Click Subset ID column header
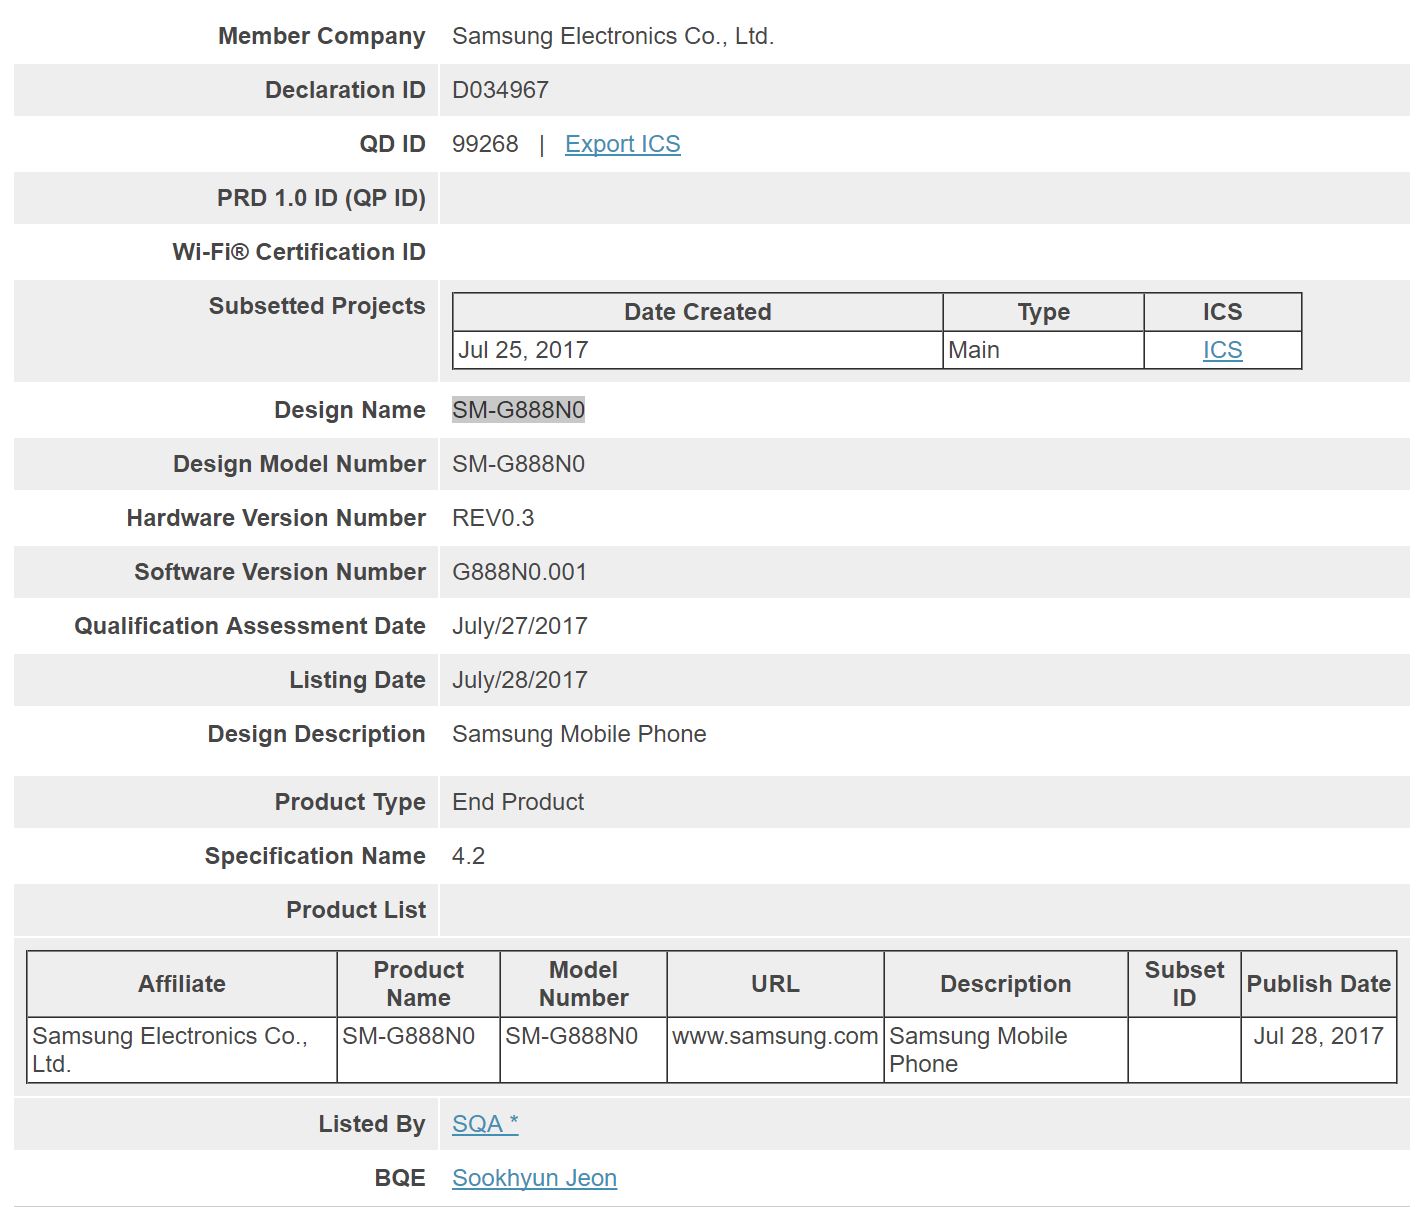Image resolution: width=1418 pixels, height=1207 pixels. point(1184,984)
